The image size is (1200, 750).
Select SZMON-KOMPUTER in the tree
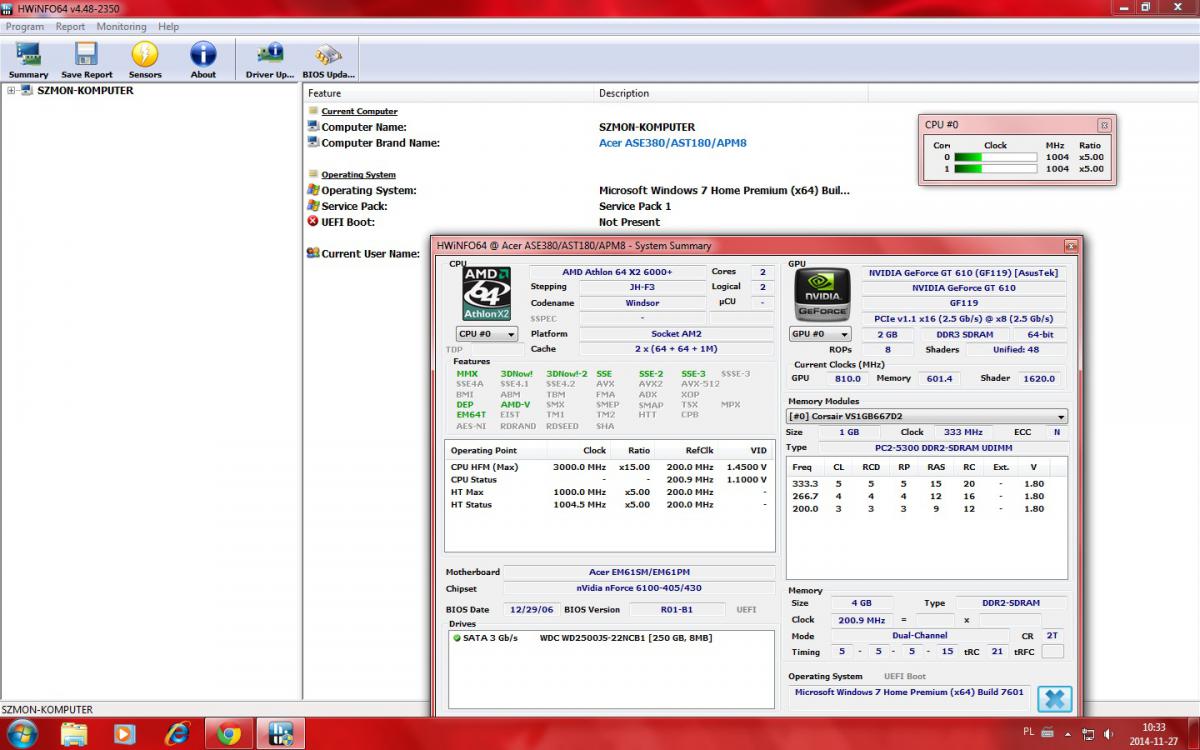85,91
